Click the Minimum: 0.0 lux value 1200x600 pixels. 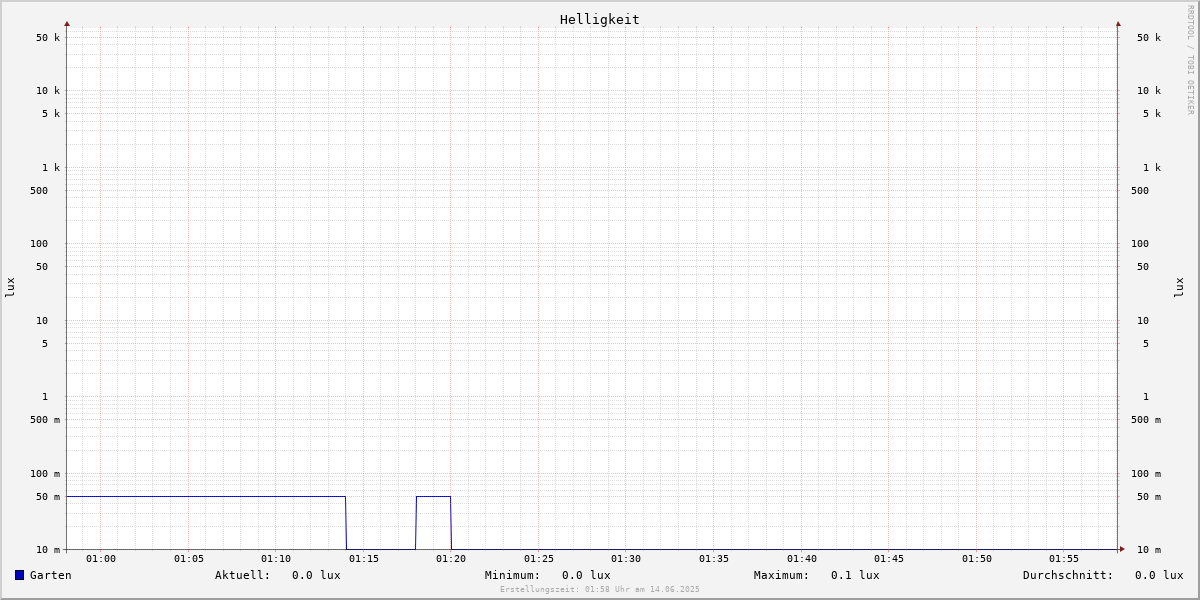click(x=548, y=575)
